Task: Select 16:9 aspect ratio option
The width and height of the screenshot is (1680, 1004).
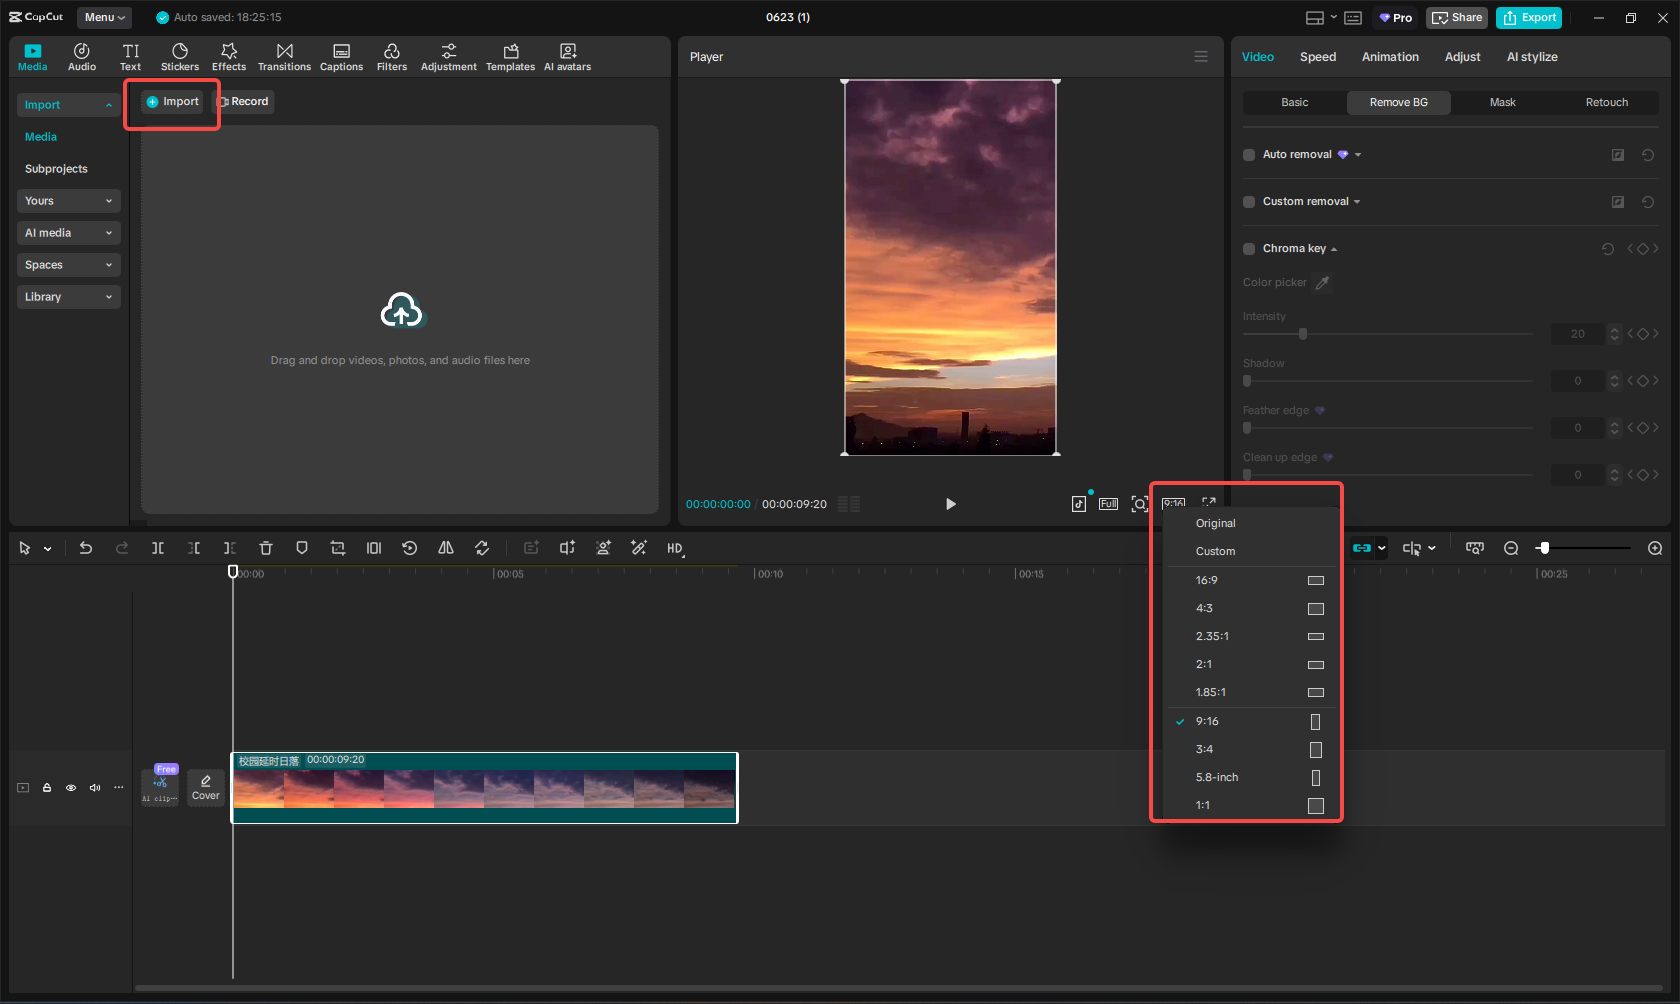Action: (x=1207, y=580)
